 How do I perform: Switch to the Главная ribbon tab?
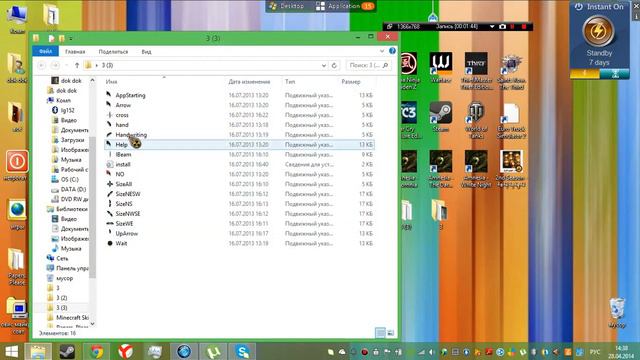coord(75,51)
